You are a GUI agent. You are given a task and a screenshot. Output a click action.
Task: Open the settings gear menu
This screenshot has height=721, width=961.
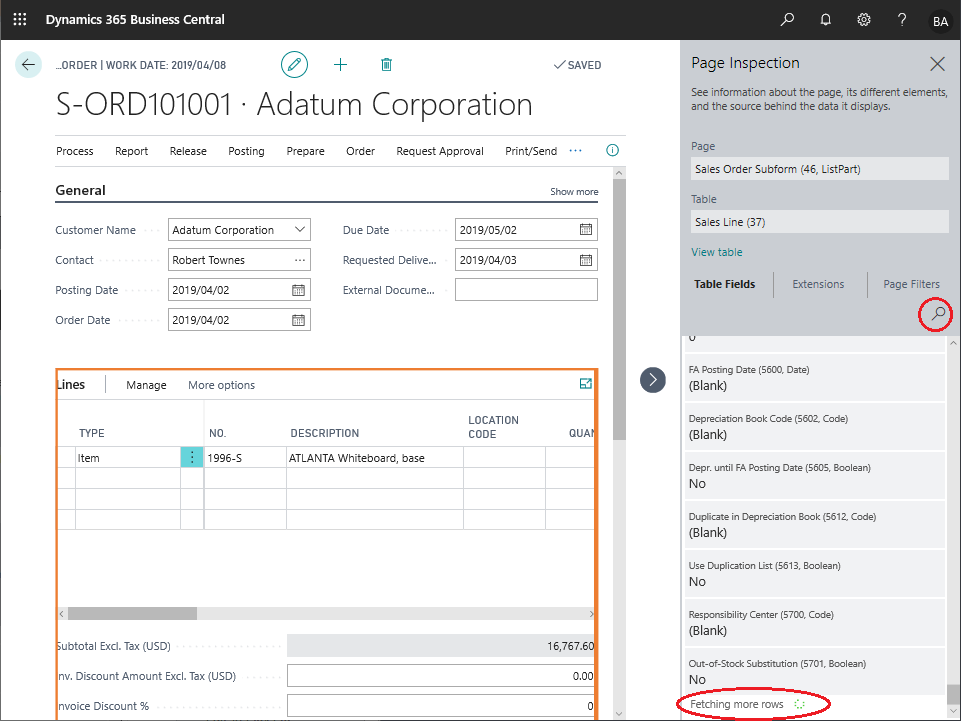864,20
